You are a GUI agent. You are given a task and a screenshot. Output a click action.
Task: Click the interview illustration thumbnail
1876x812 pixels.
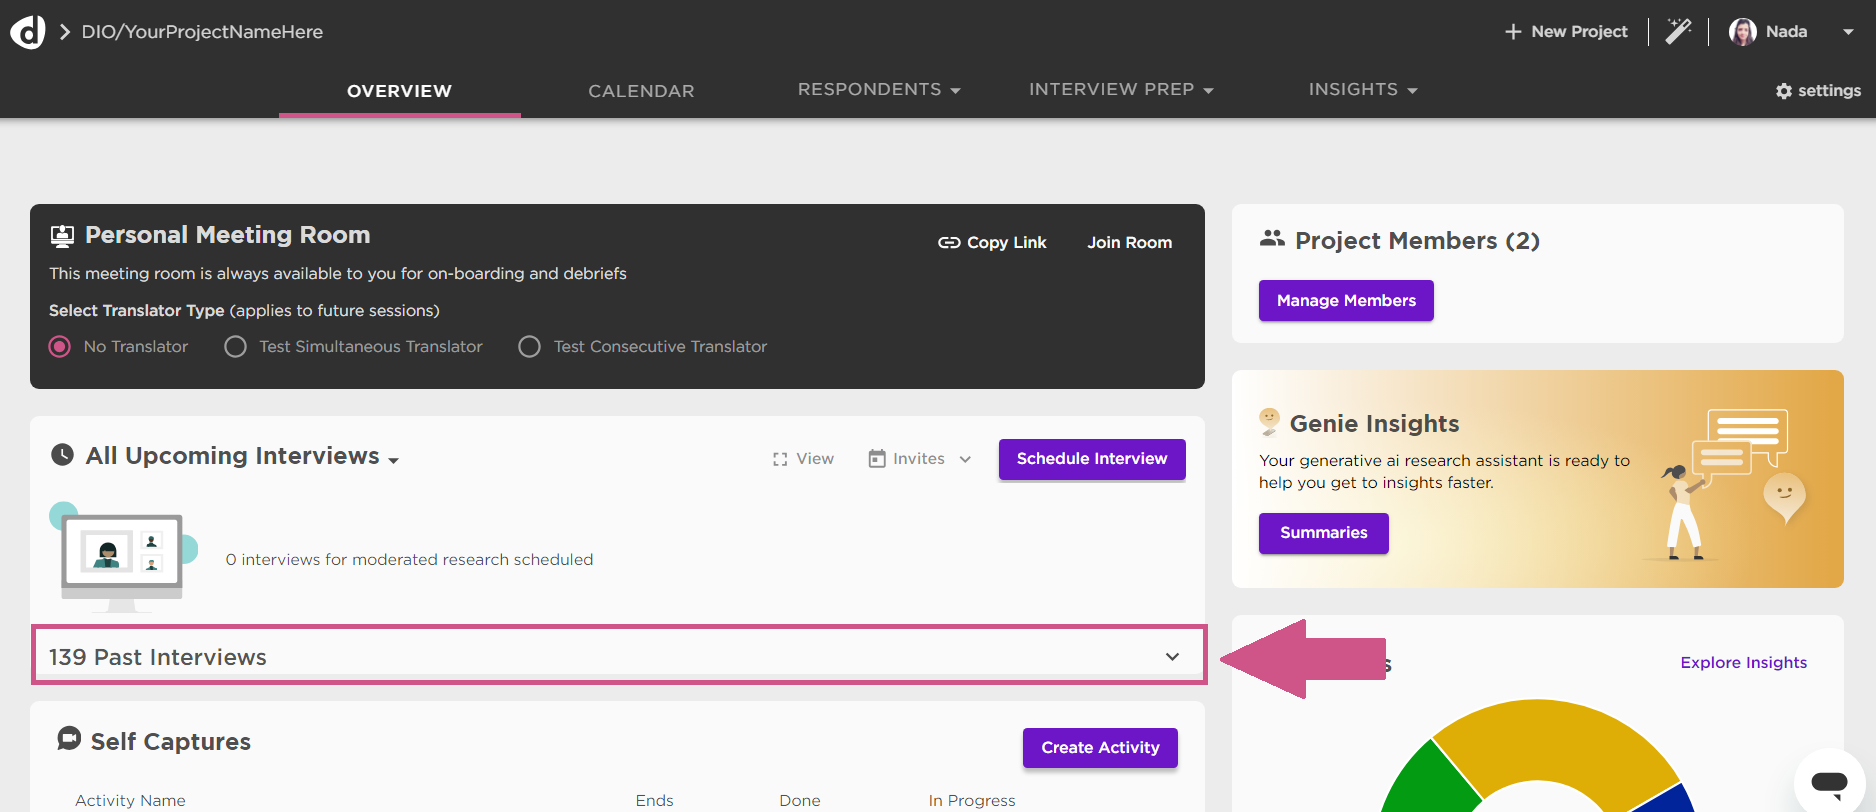point(123,558)
